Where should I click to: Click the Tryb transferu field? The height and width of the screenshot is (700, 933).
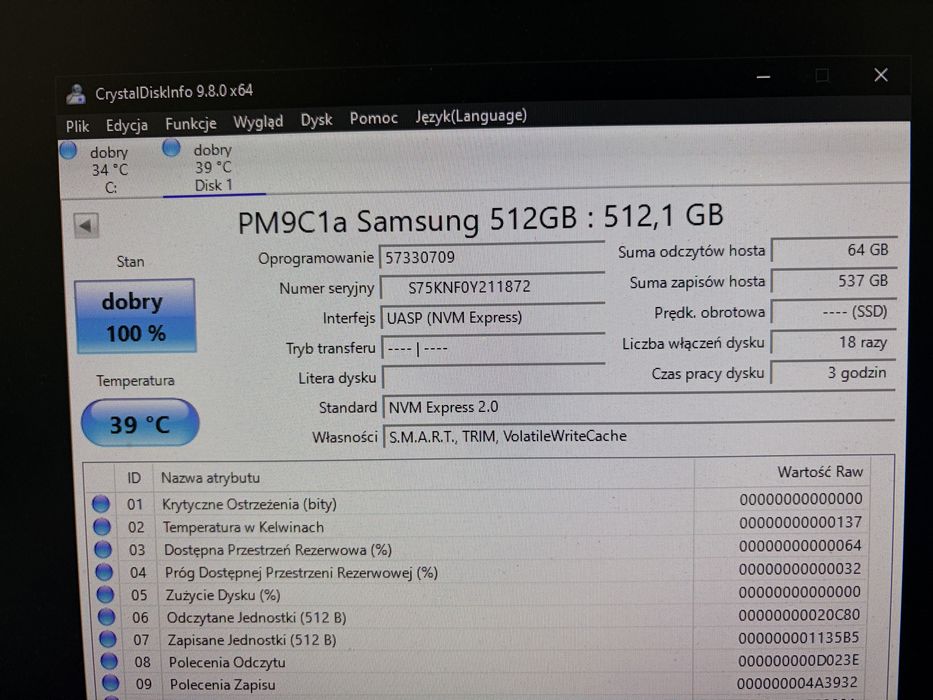(x=493, y=348)
